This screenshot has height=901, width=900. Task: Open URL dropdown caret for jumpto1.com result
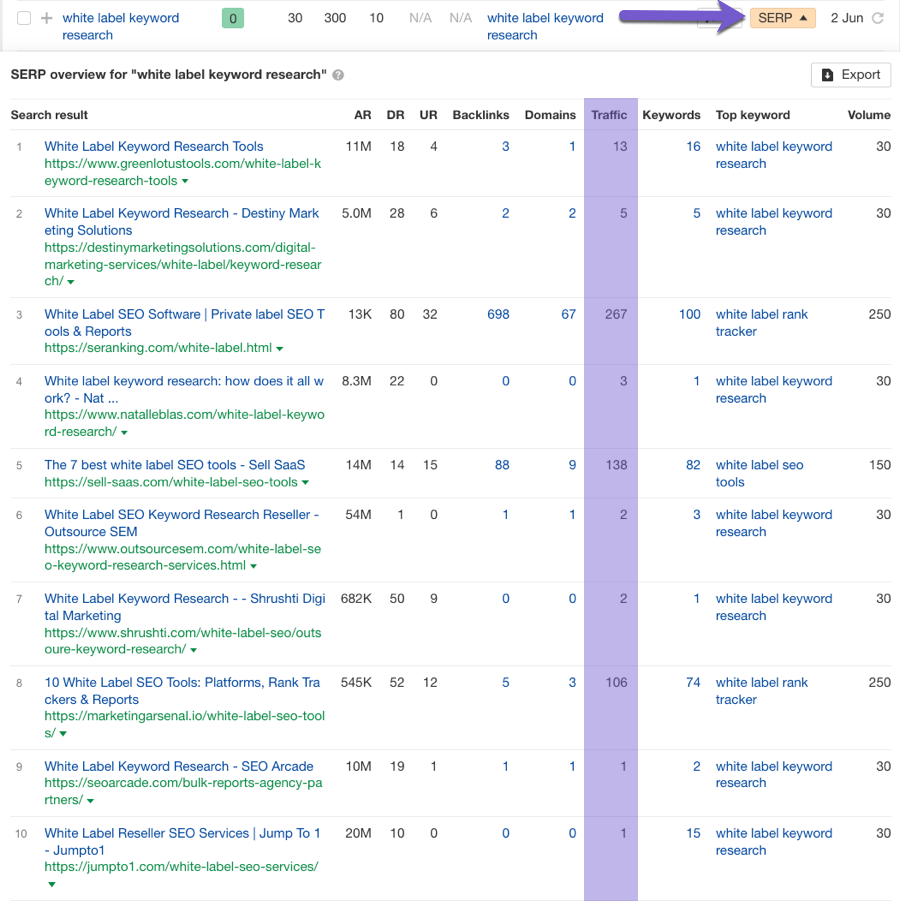click(x=52, y=884)
